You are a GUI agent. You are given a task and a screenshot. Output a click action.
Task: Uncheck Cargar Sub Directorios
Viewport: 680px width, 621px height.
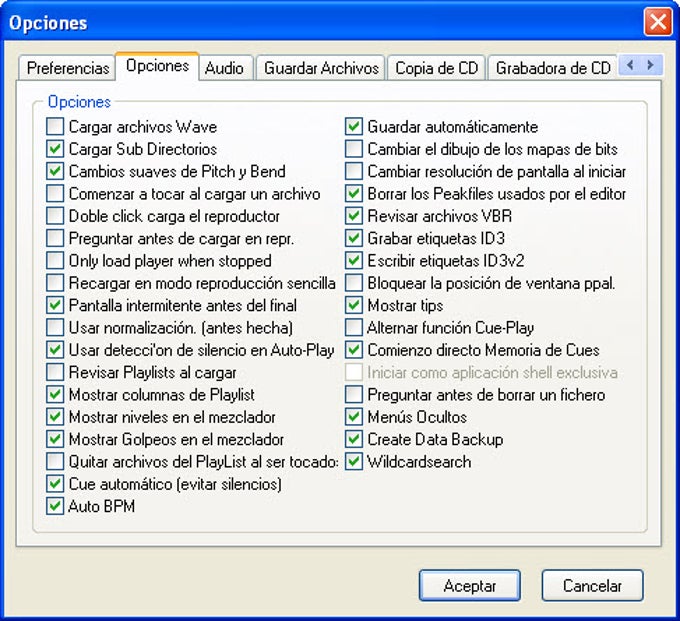[x=55, y=149]
